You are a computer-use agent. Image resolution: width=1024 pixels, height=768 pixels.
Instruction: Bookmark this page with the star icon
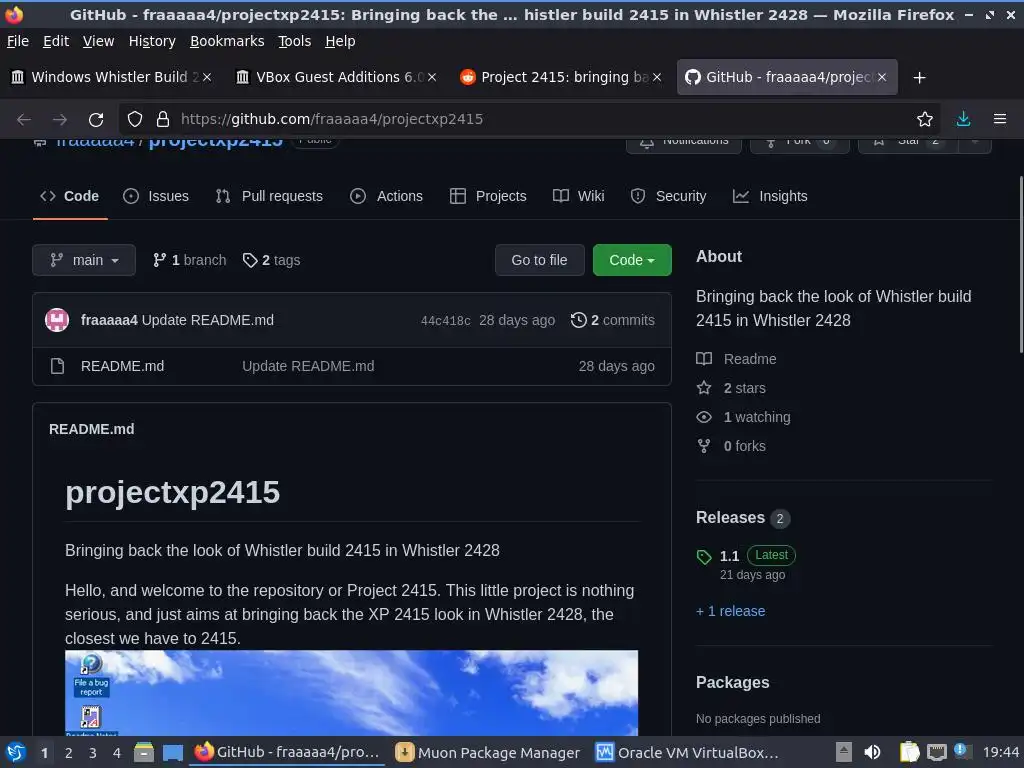[925, 119]
